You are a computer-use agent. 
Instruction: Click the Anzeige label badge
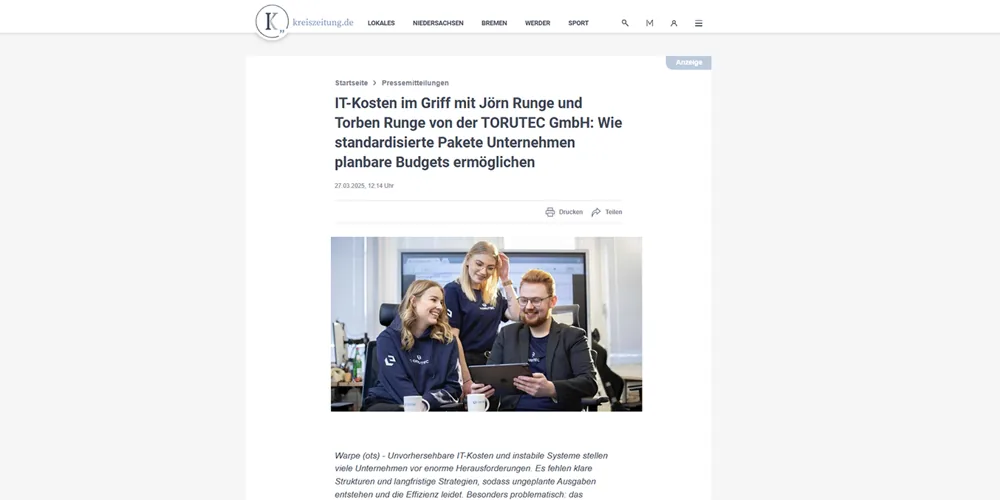click(689, 62)
